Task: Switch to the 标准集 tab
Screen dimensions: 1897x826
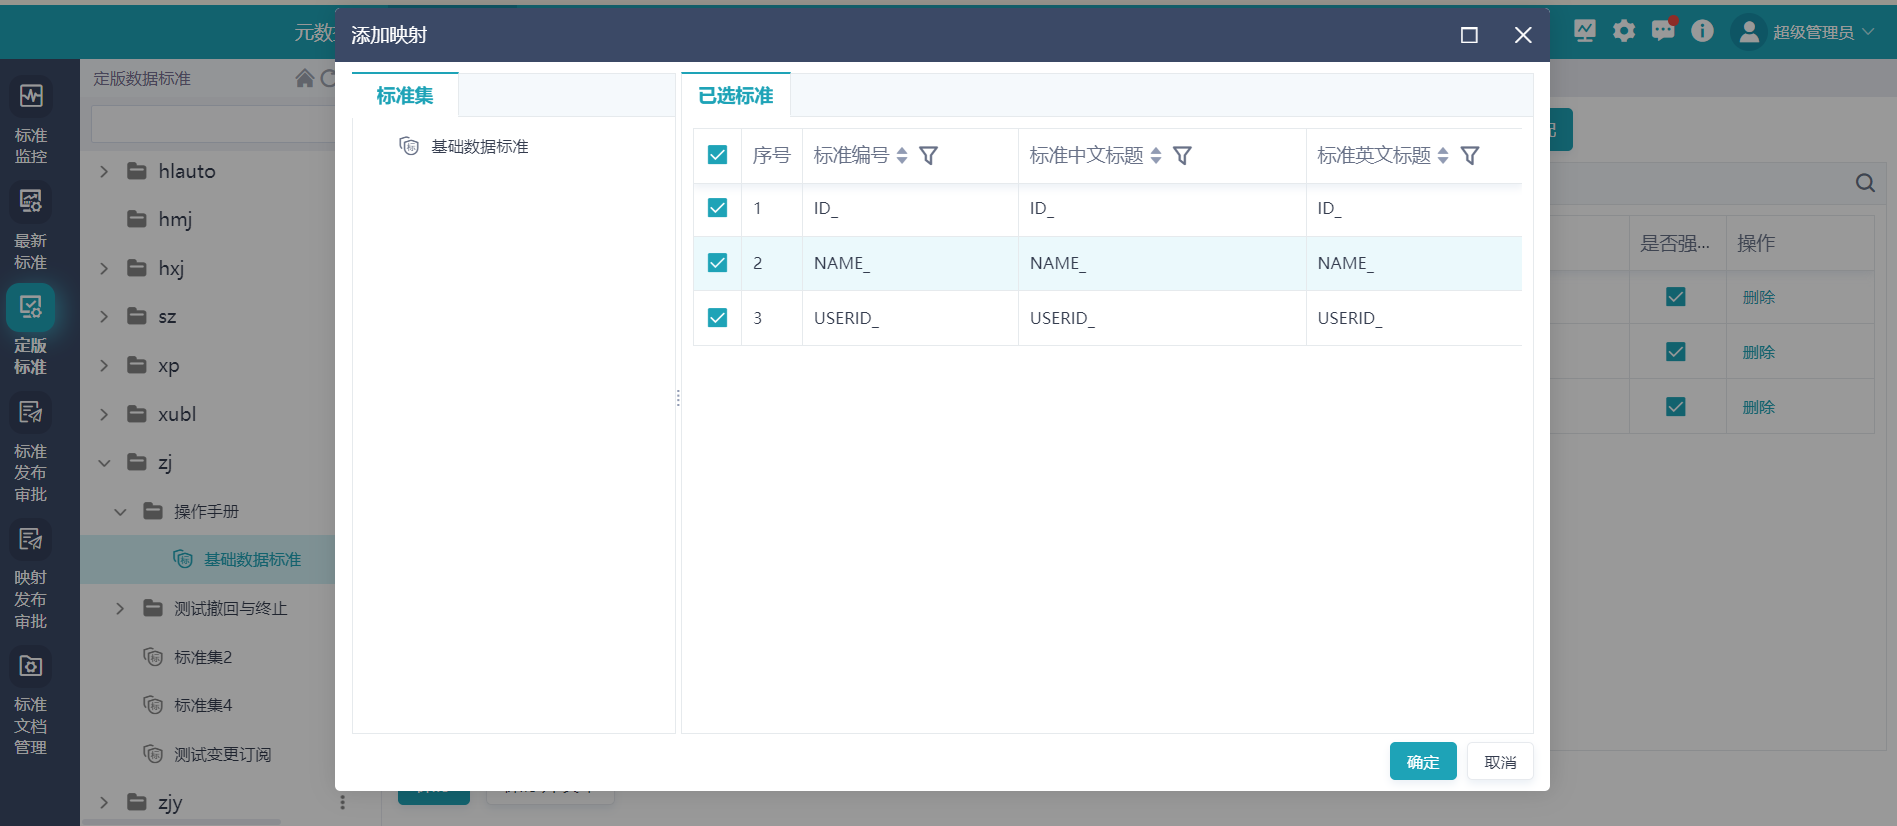Action: (405, 96)
